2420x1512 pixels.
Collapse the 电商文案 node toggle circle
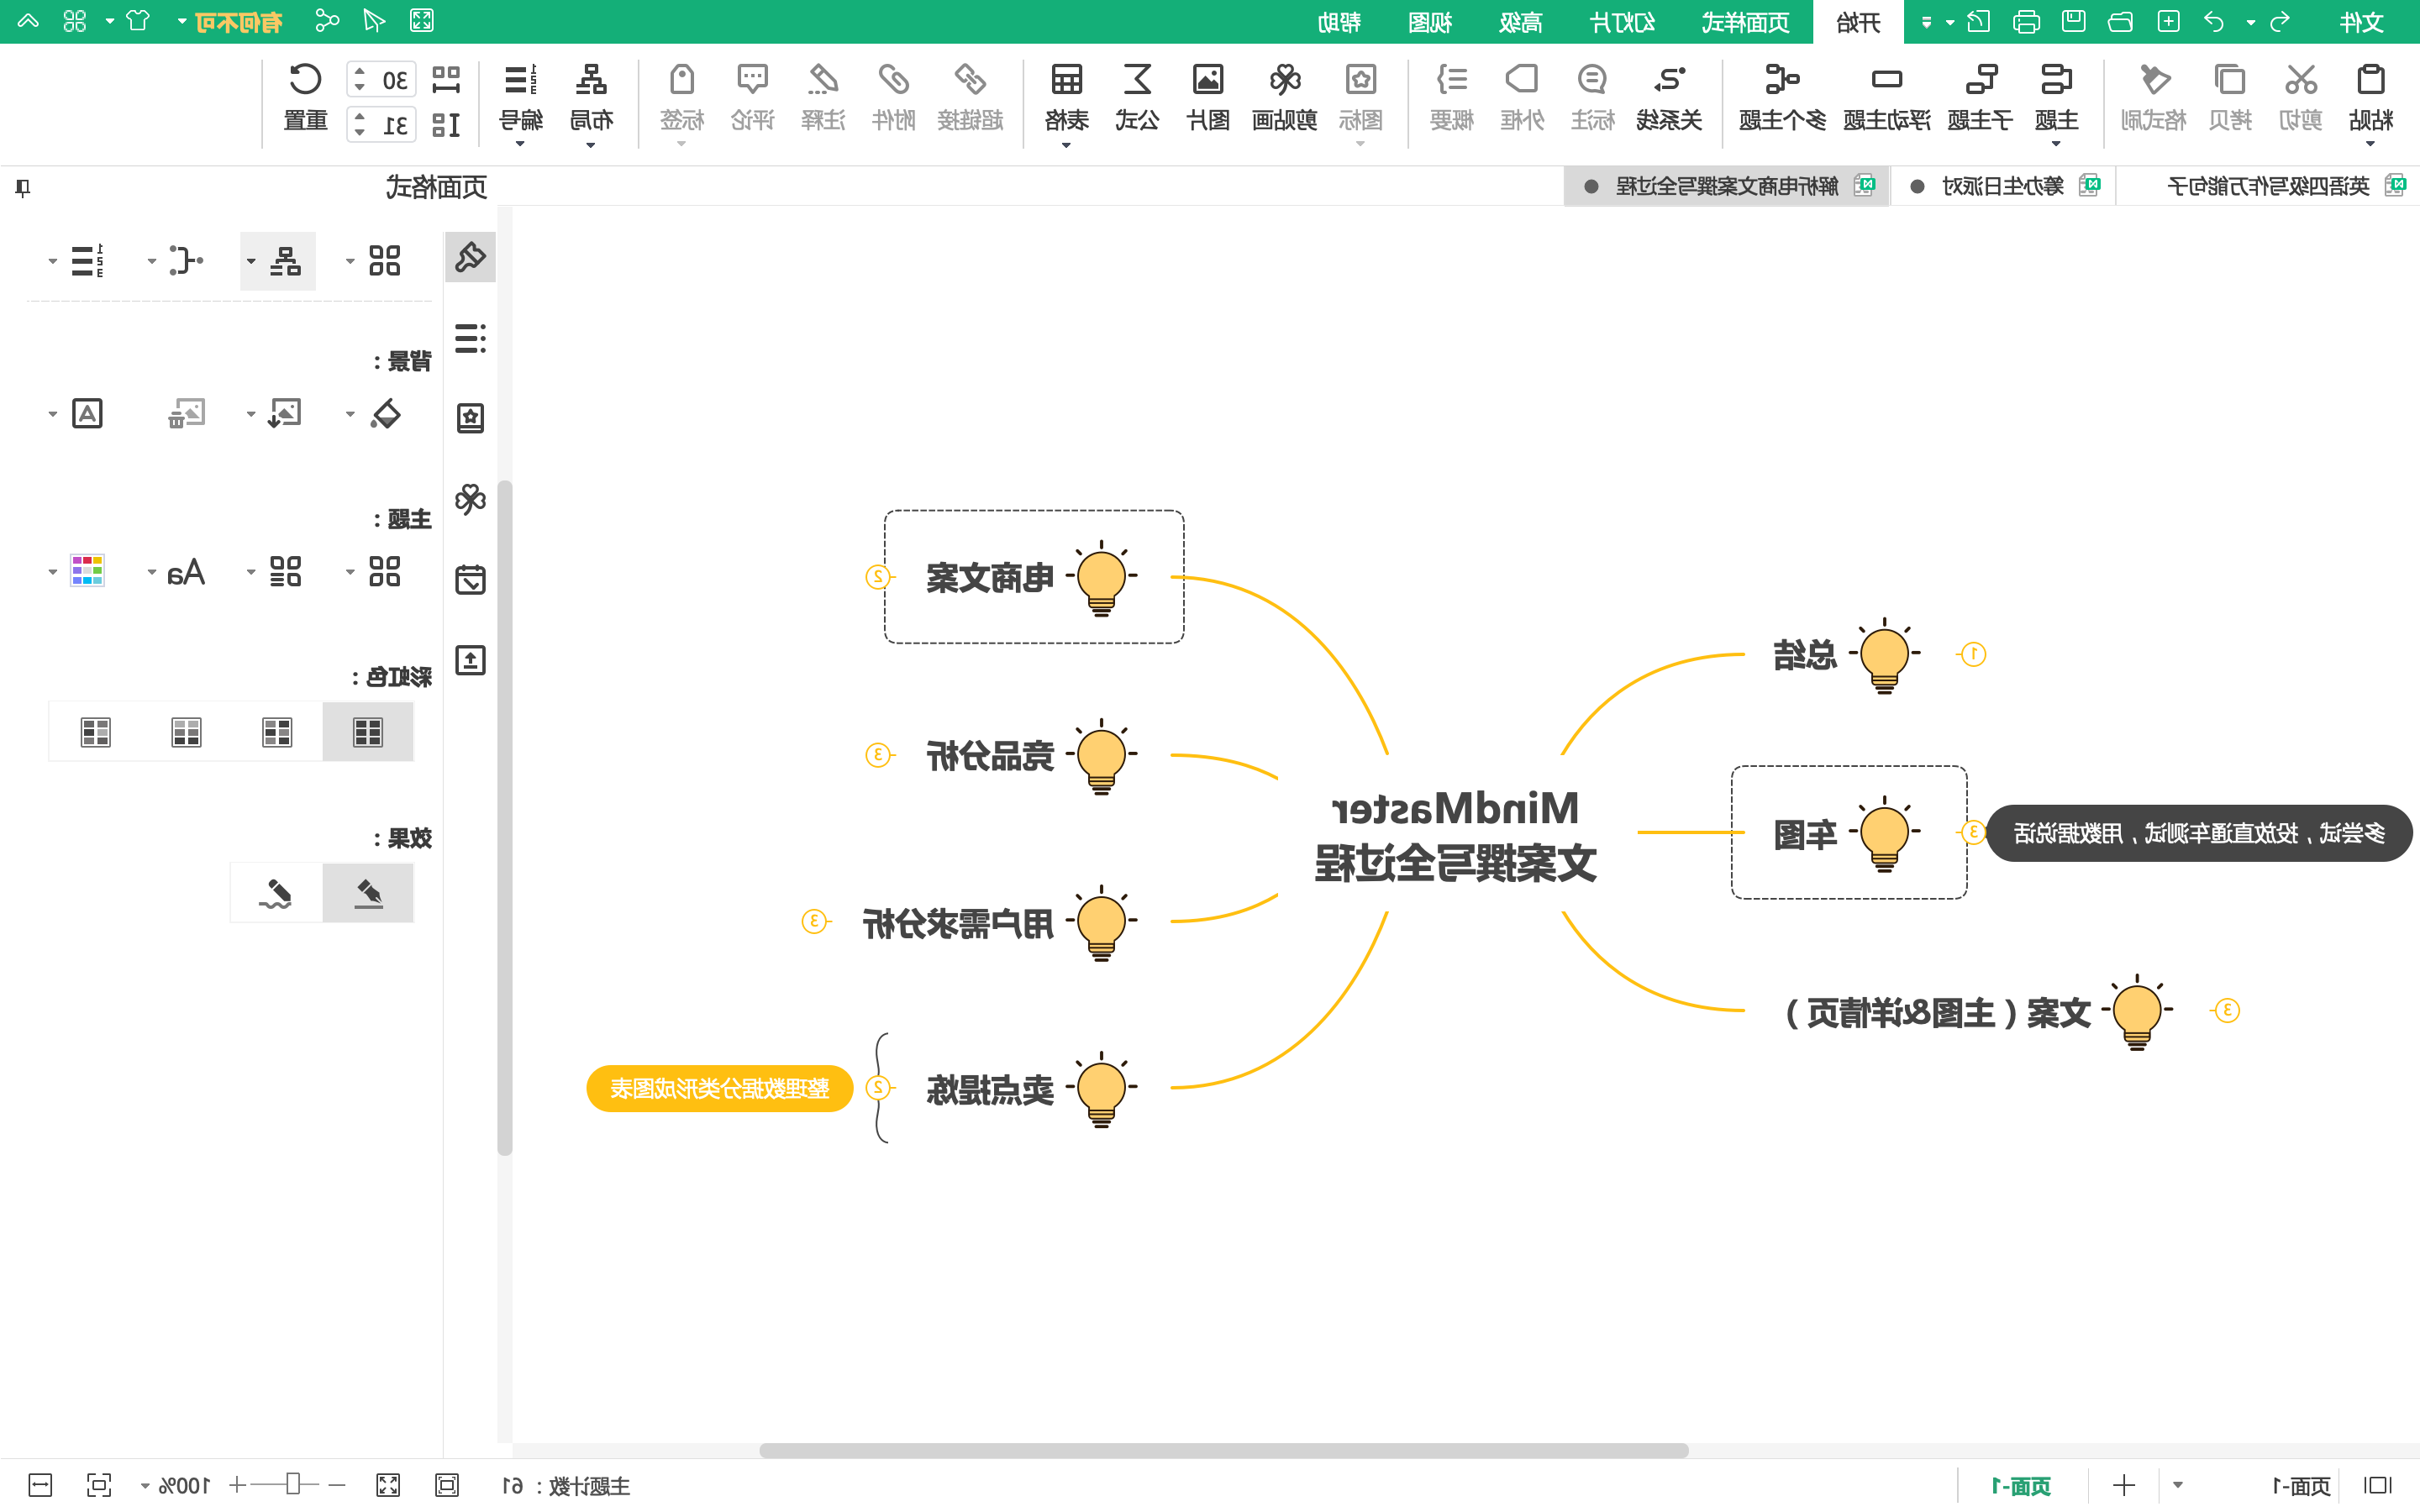pos(877,577)
